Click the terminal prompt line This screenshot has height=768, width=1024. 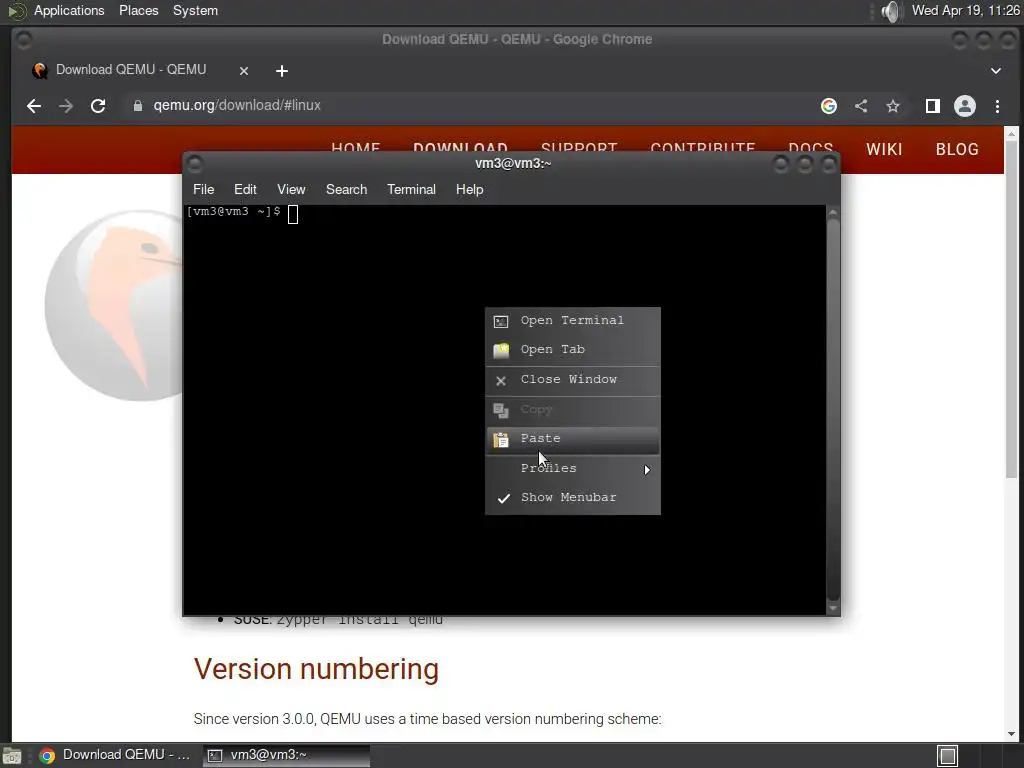pos(242,212)
